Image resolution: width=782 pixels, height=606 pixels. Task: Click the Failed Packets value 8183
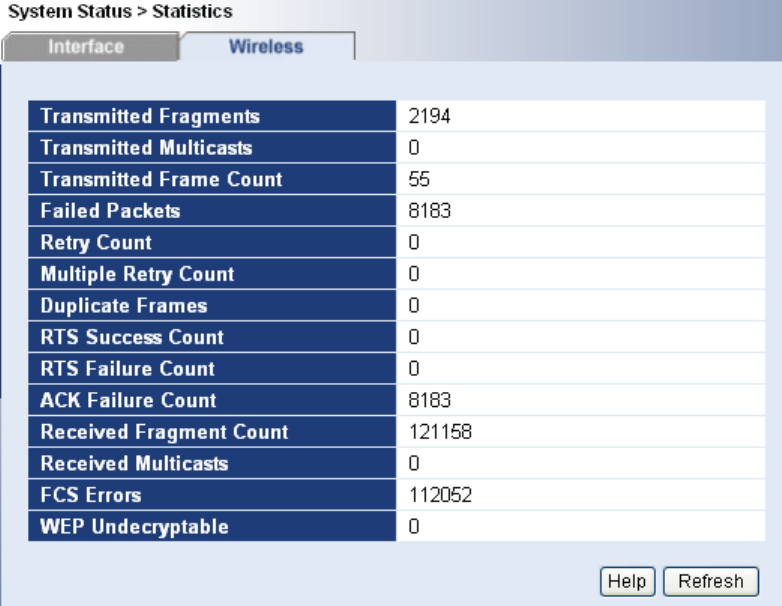[429, 211]
